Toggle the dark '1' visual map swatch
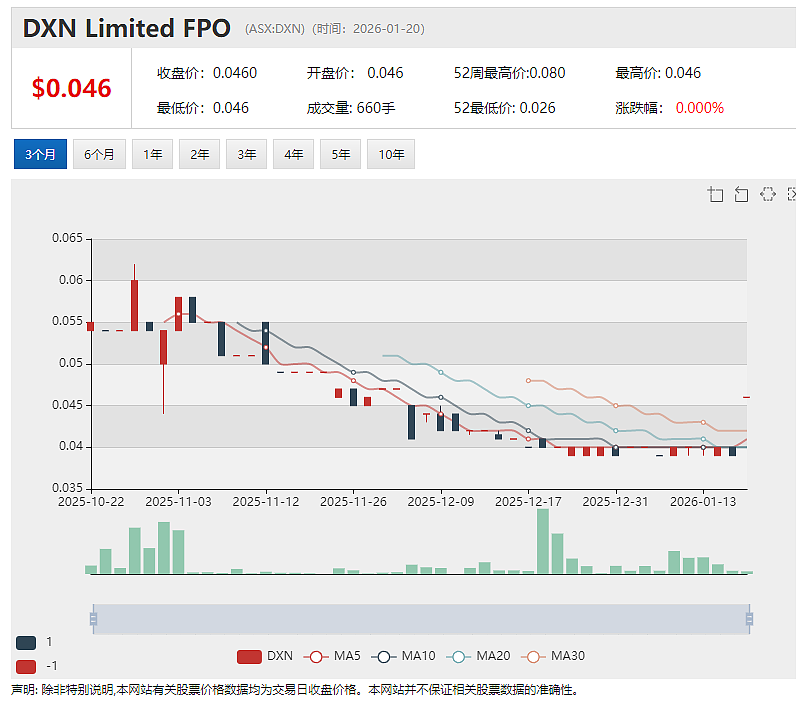This screenshot has height=707, width=806. click(x=26, y=642)
